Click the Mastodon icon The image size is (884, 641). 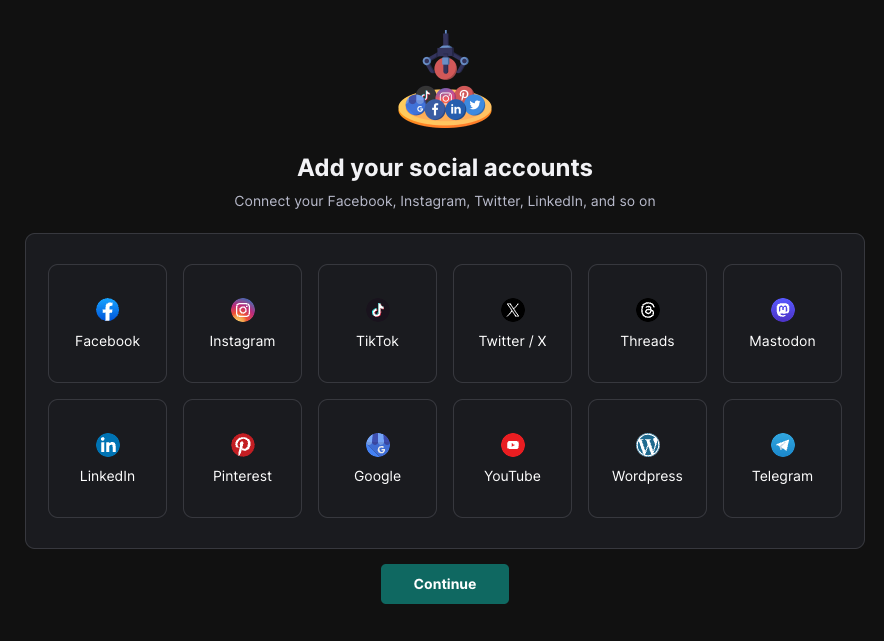[x=782, y=310]
